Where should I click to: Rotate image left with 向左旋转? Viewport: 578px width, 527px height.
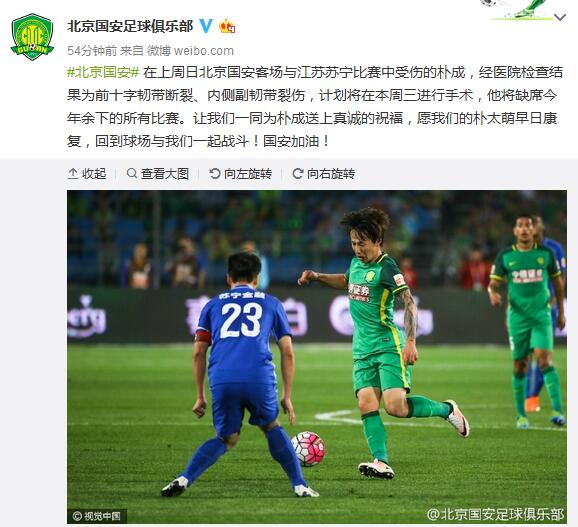[240, 173]
